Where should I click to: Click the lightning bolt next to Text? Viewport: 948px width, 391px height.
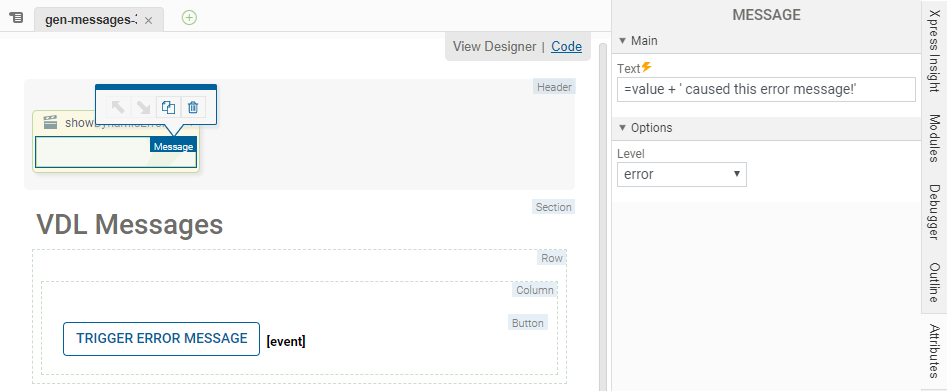point(647,67)
